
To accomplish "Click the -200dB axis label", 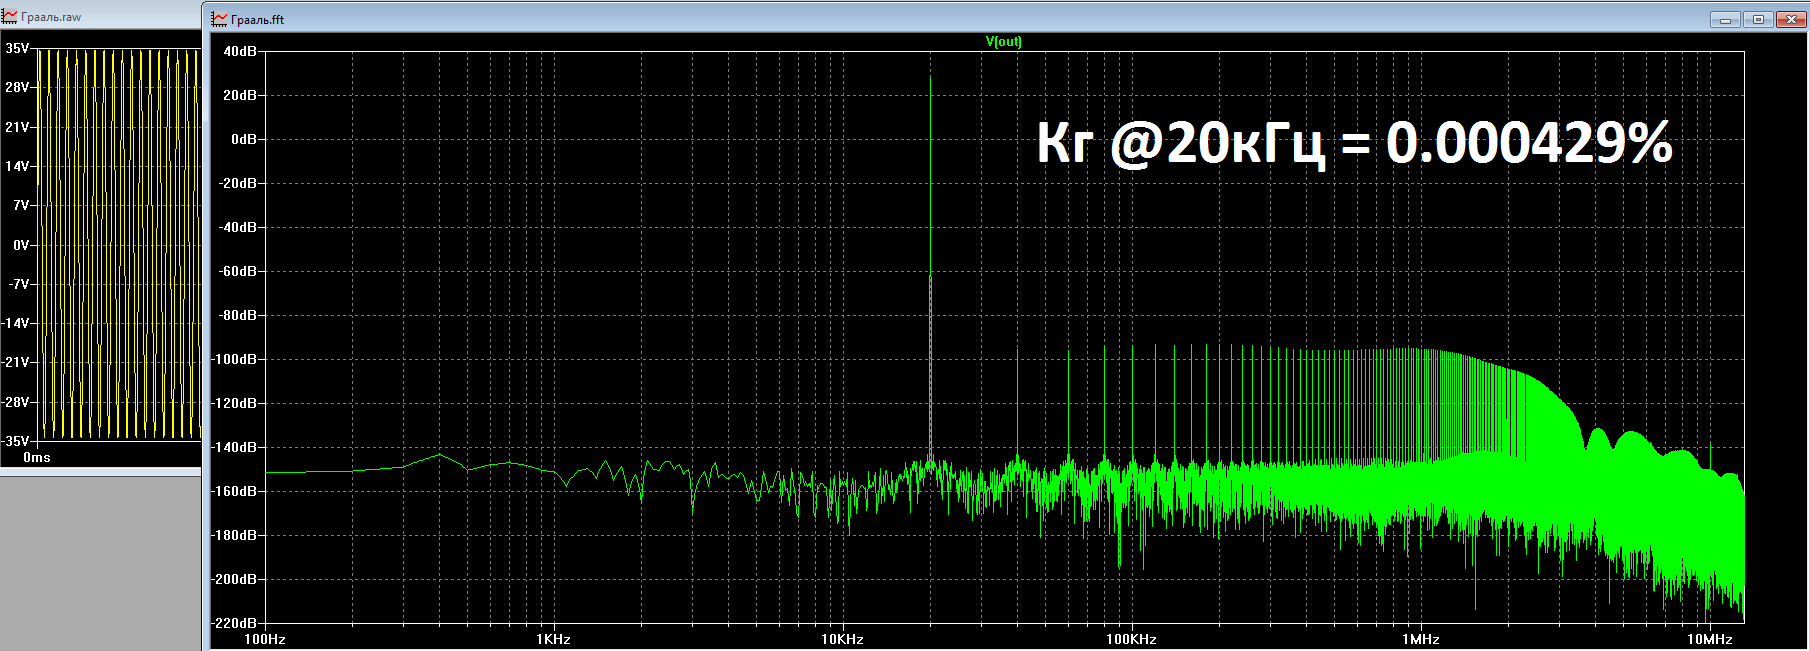I will coord(235,579).
